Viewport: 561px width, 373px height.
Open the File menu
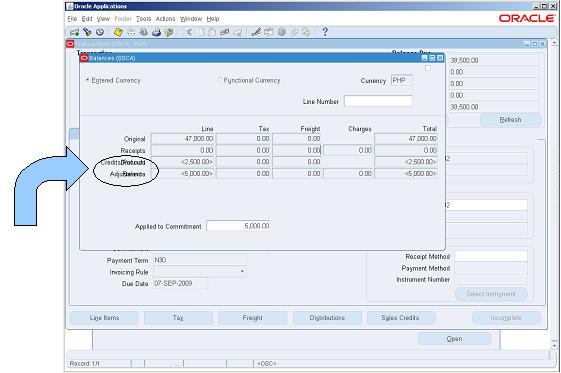click(x=72, y=19)
